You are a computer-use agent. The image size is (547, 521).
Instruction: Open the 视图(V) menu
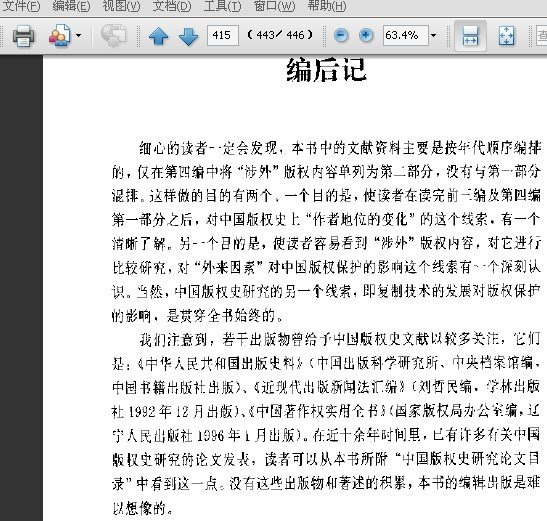[121, 6]
